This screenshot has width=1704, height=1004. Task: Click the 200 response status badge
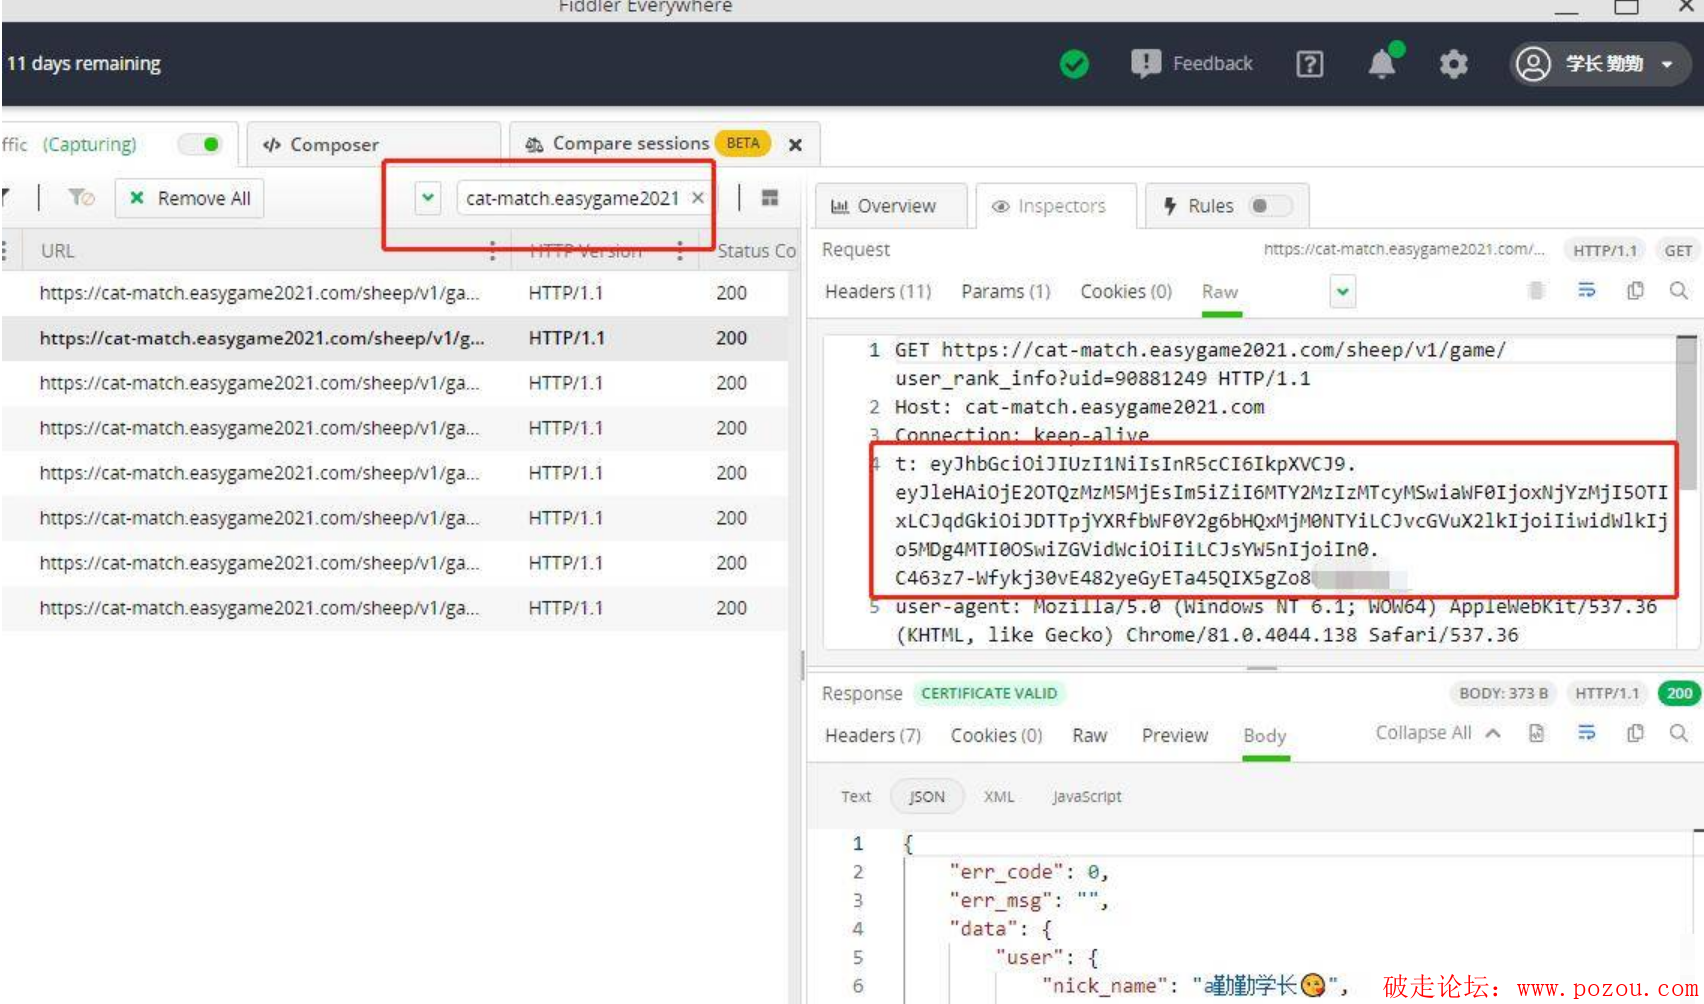pyautogui.click(x=1680, y=693)
